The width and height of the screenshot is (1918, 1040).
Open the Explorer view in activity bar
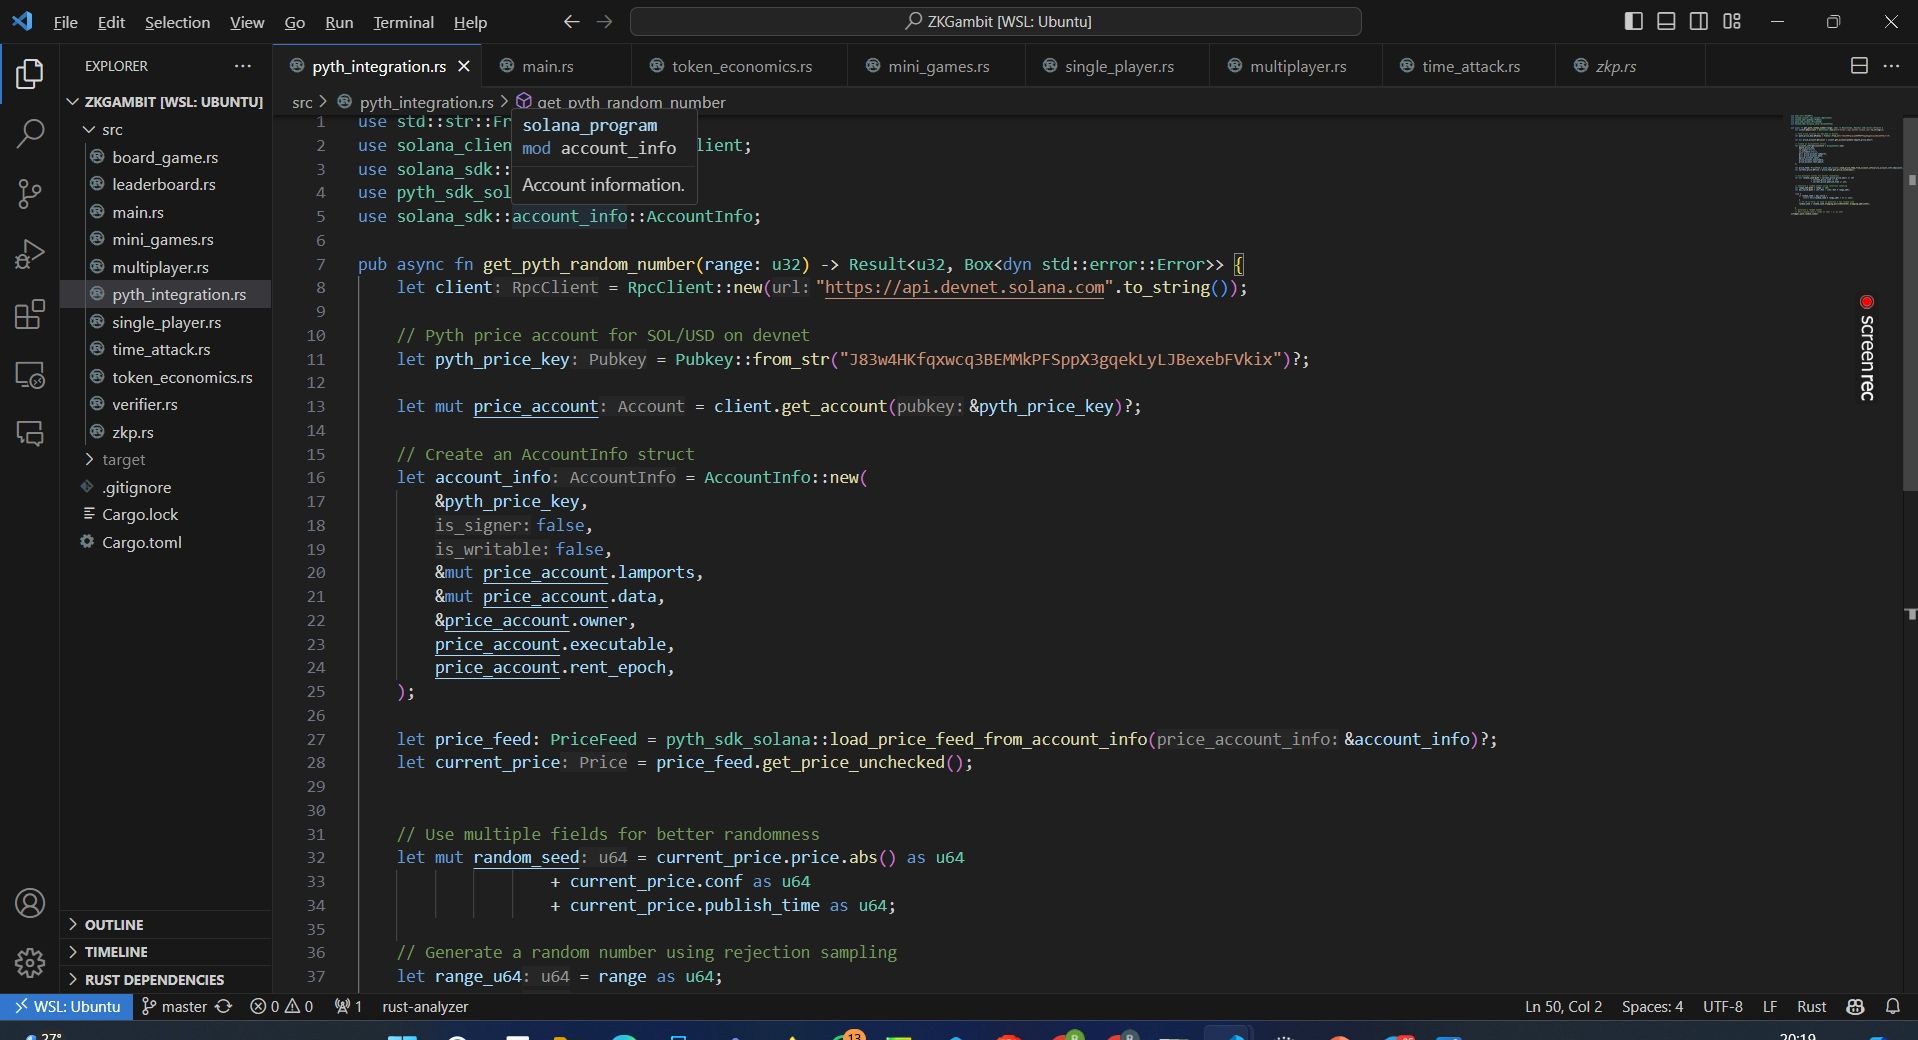(30, 74)
